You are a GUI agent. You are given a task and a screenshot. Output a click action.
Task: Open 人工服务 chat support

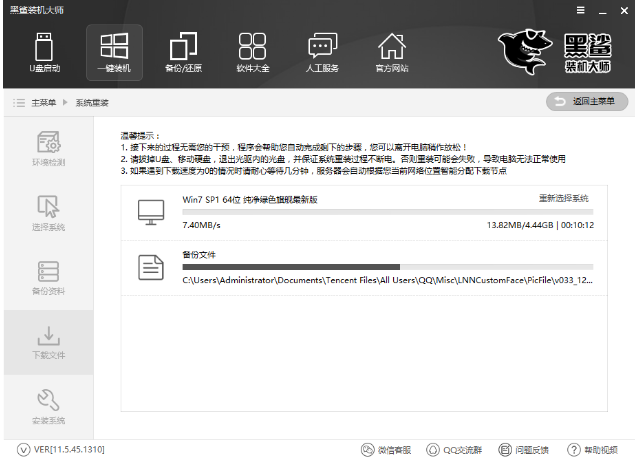[x=323, y=52]
